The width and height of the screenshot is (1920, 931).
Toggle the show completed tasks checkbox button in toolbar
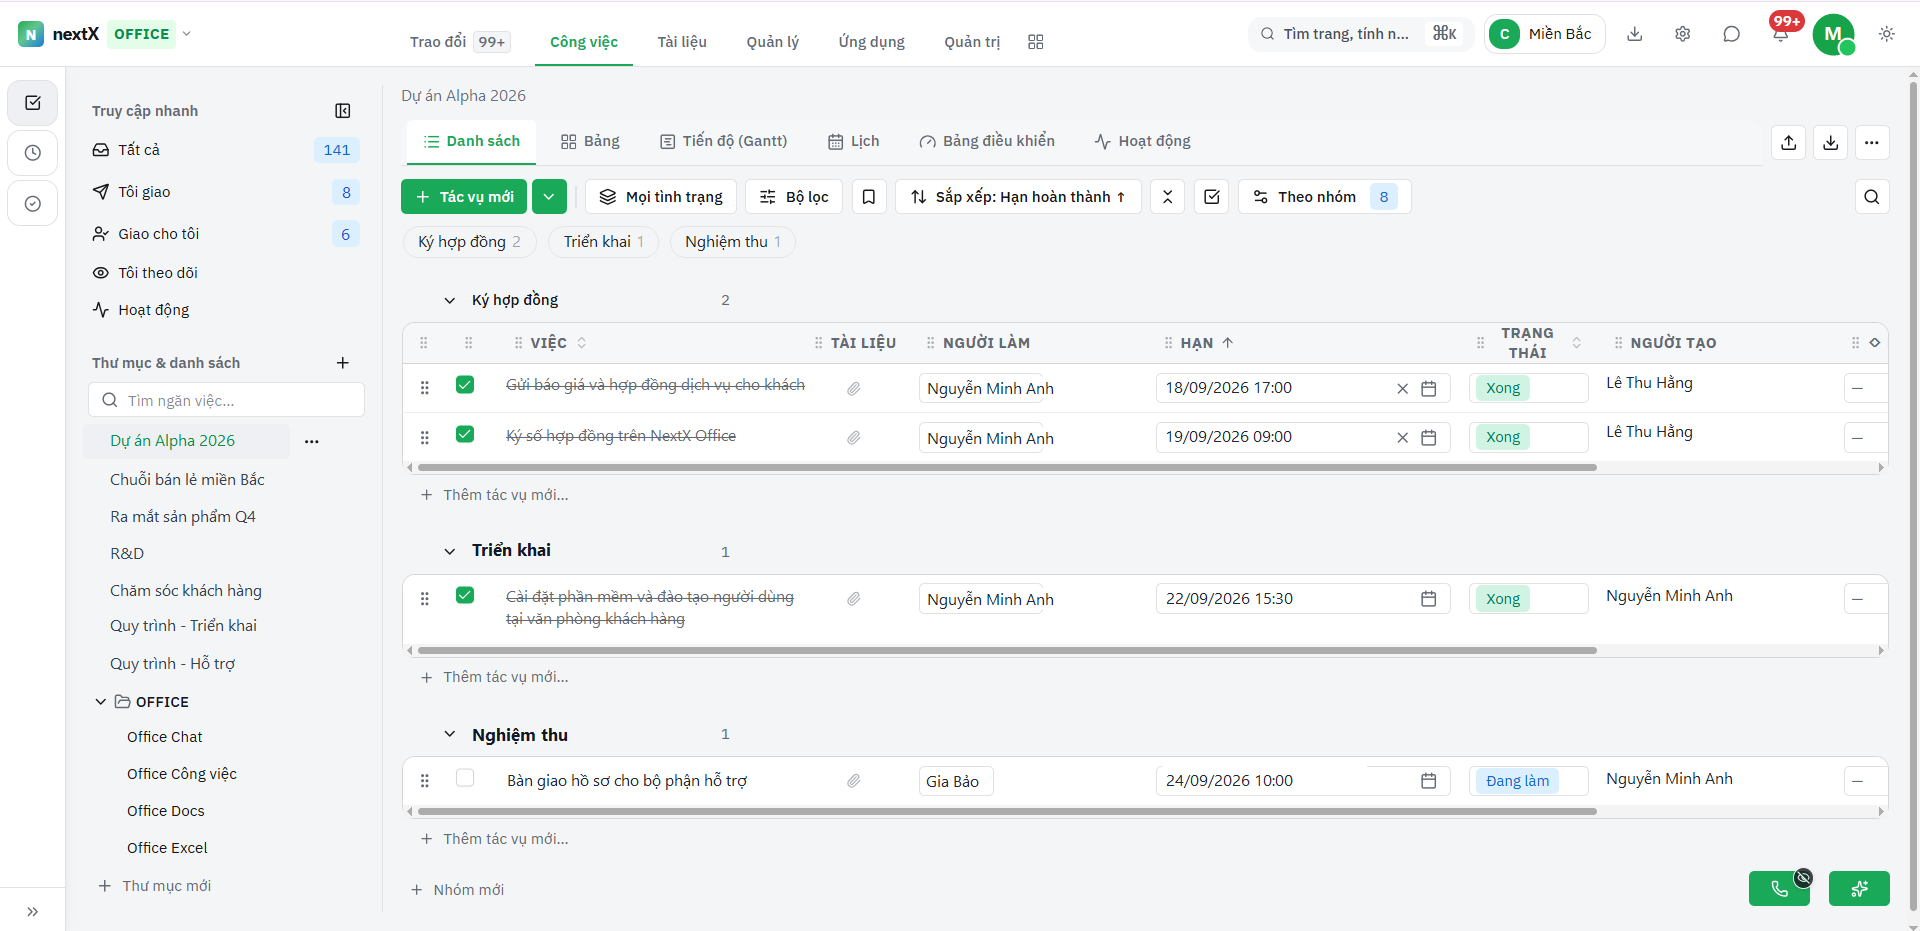[x=1212, y=197]
